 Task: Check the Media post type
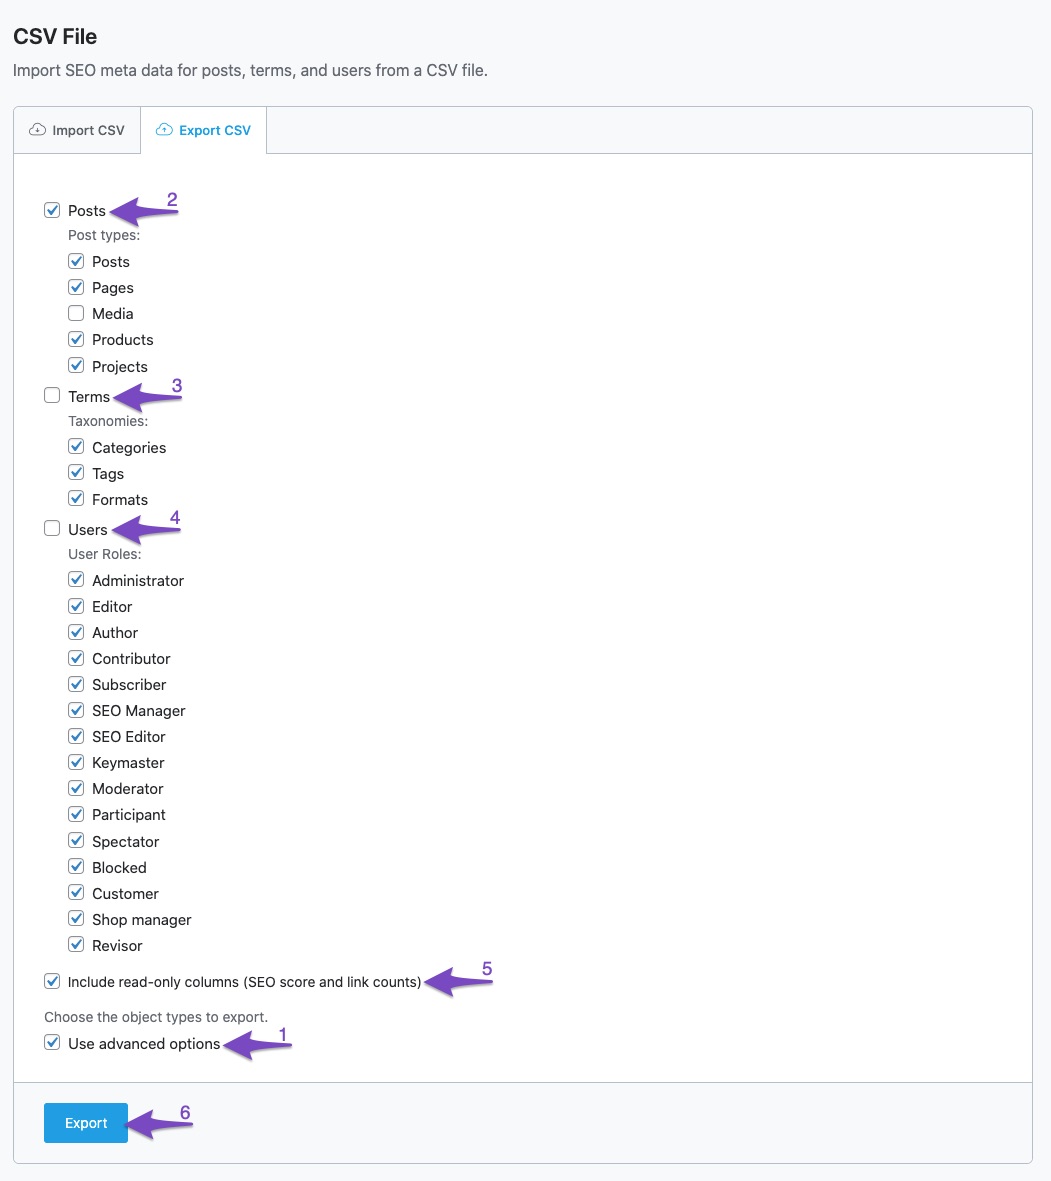point(76,313)
